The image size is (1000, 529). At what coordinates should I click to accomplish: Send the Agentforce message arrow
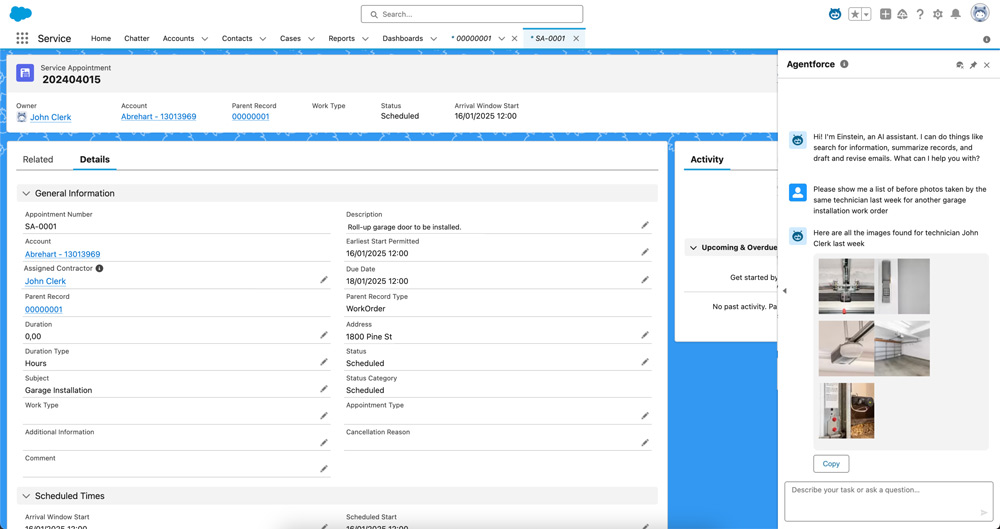[x=984, y=512]
